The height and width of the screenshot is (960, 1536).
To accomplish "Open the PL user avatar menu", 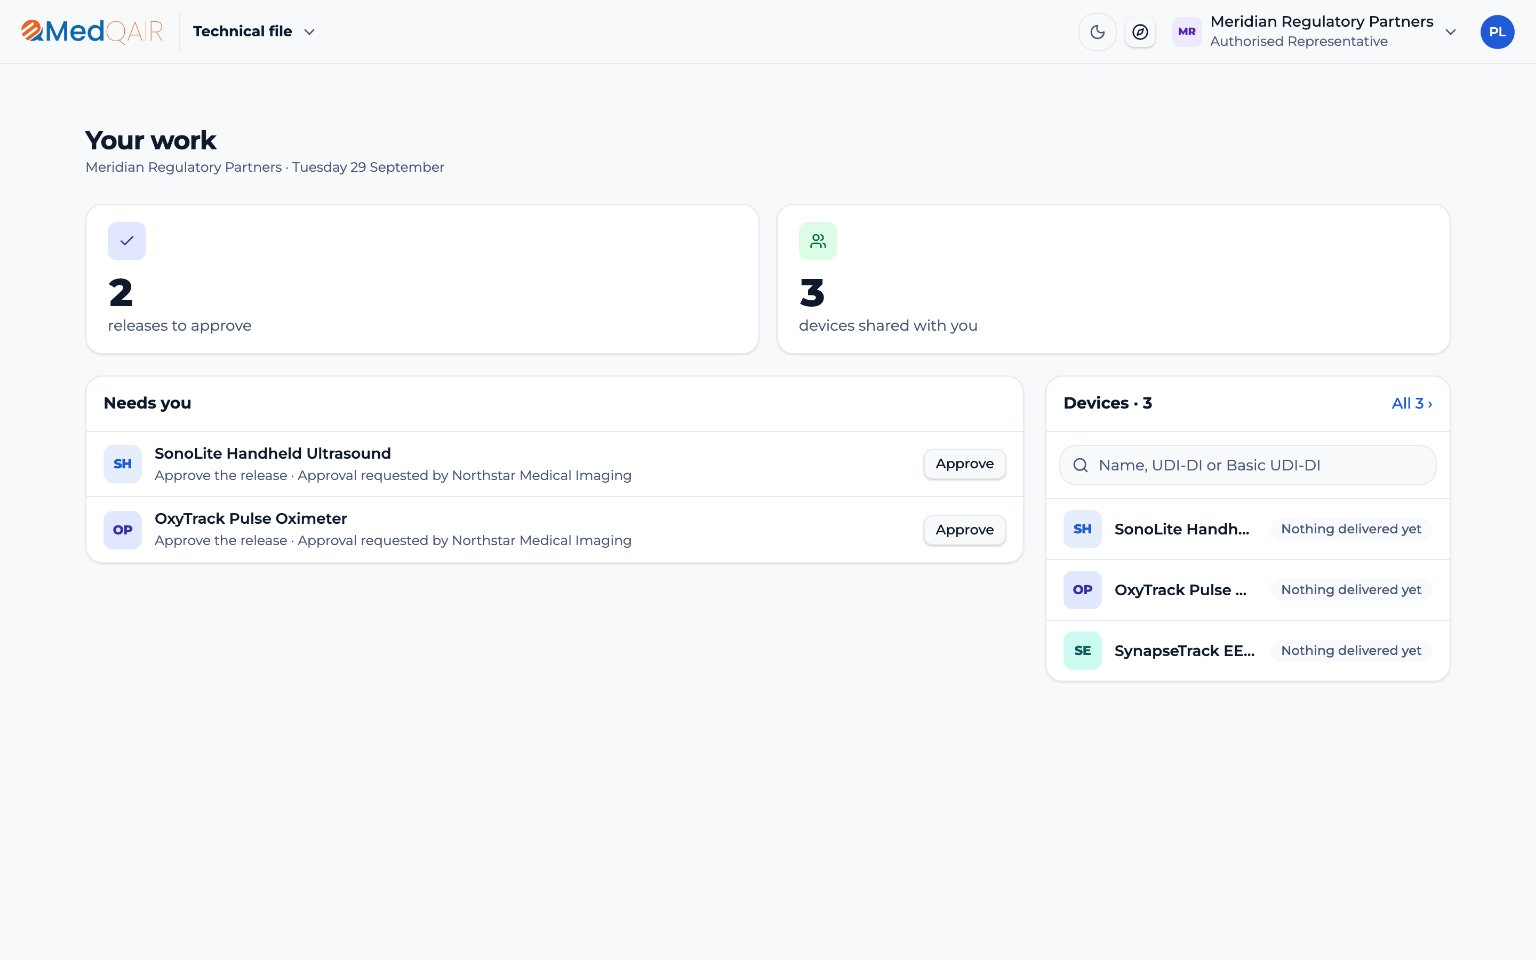I will click(1497, 32).
